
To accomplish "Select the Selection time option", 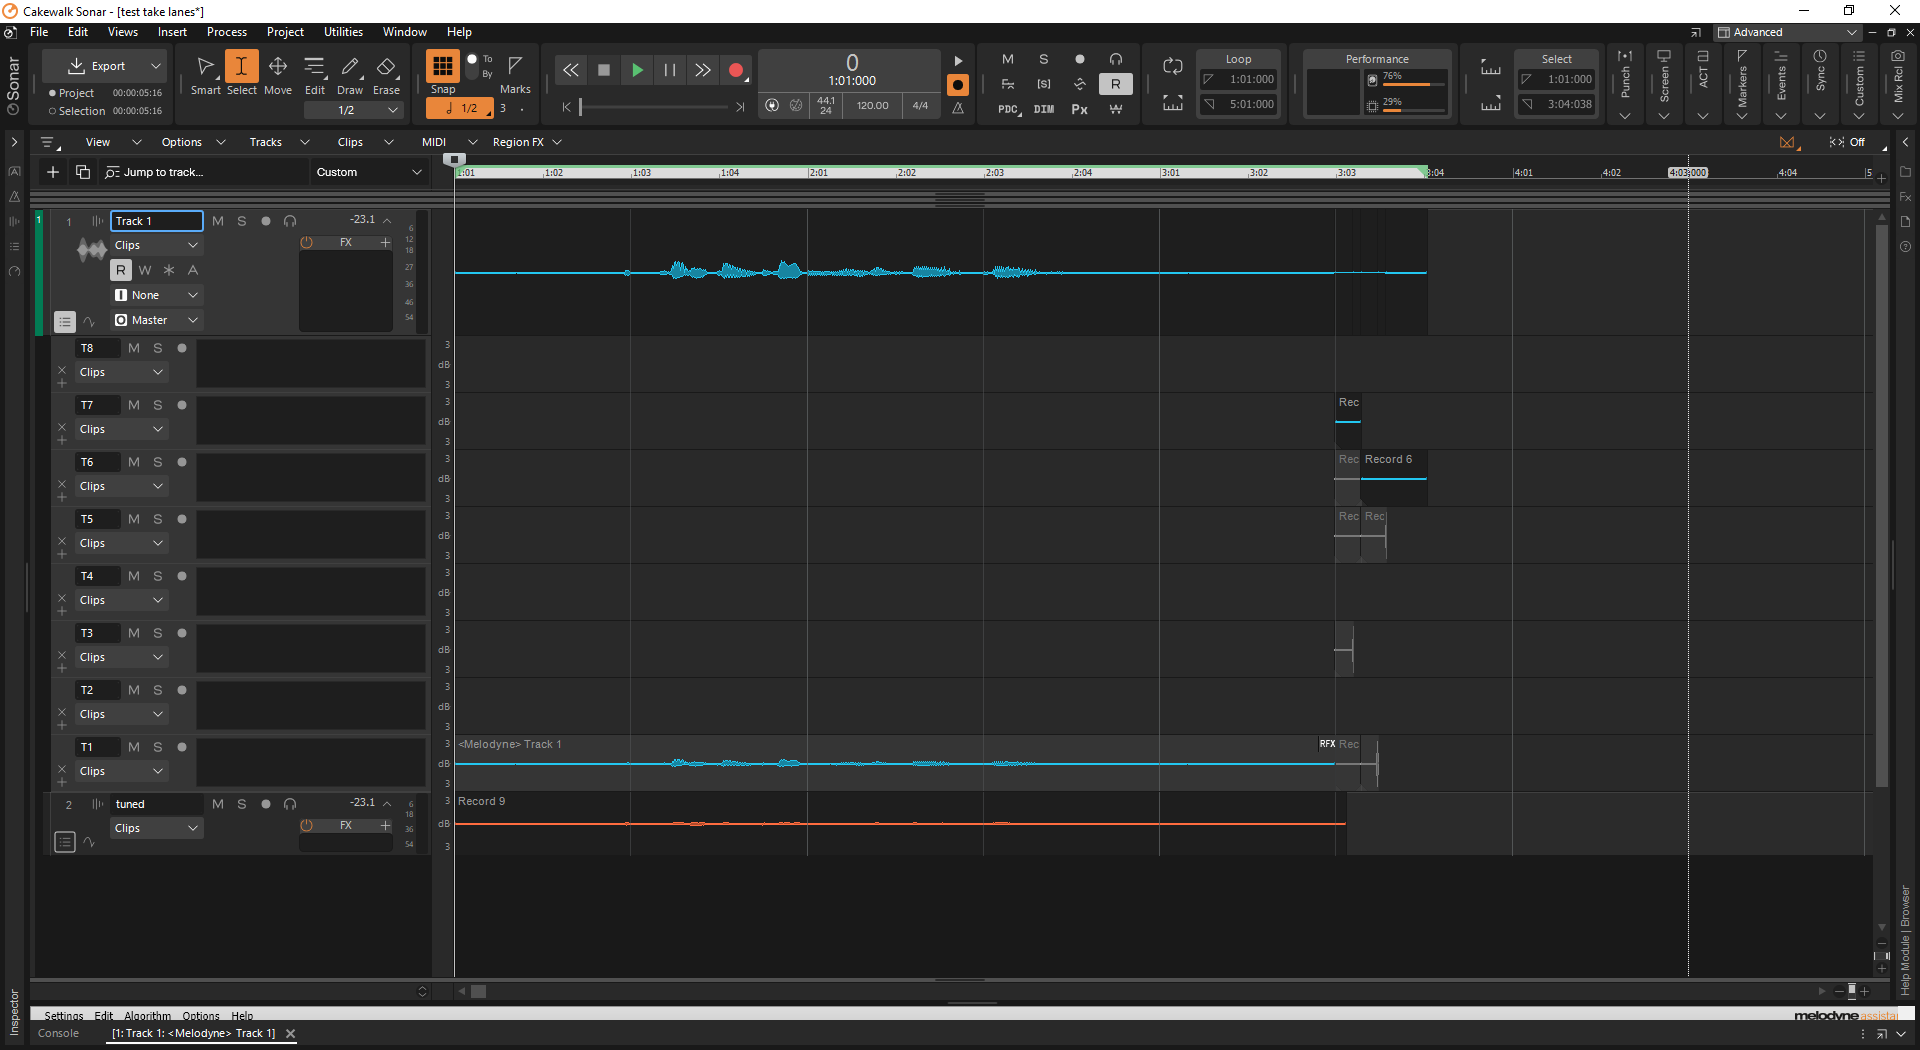I will [x=77, y=111].
